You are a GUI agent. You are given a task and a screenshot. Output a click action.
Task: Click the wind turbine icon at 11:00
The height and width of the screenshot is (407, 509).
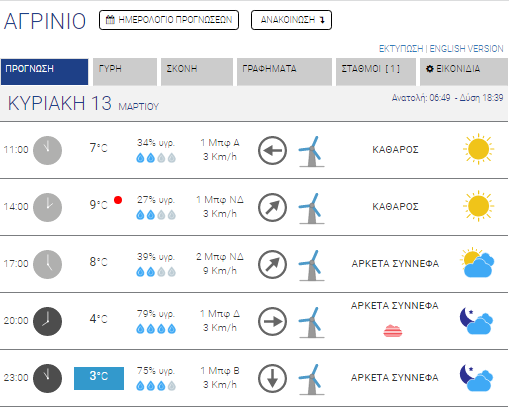tap(311, 151)
